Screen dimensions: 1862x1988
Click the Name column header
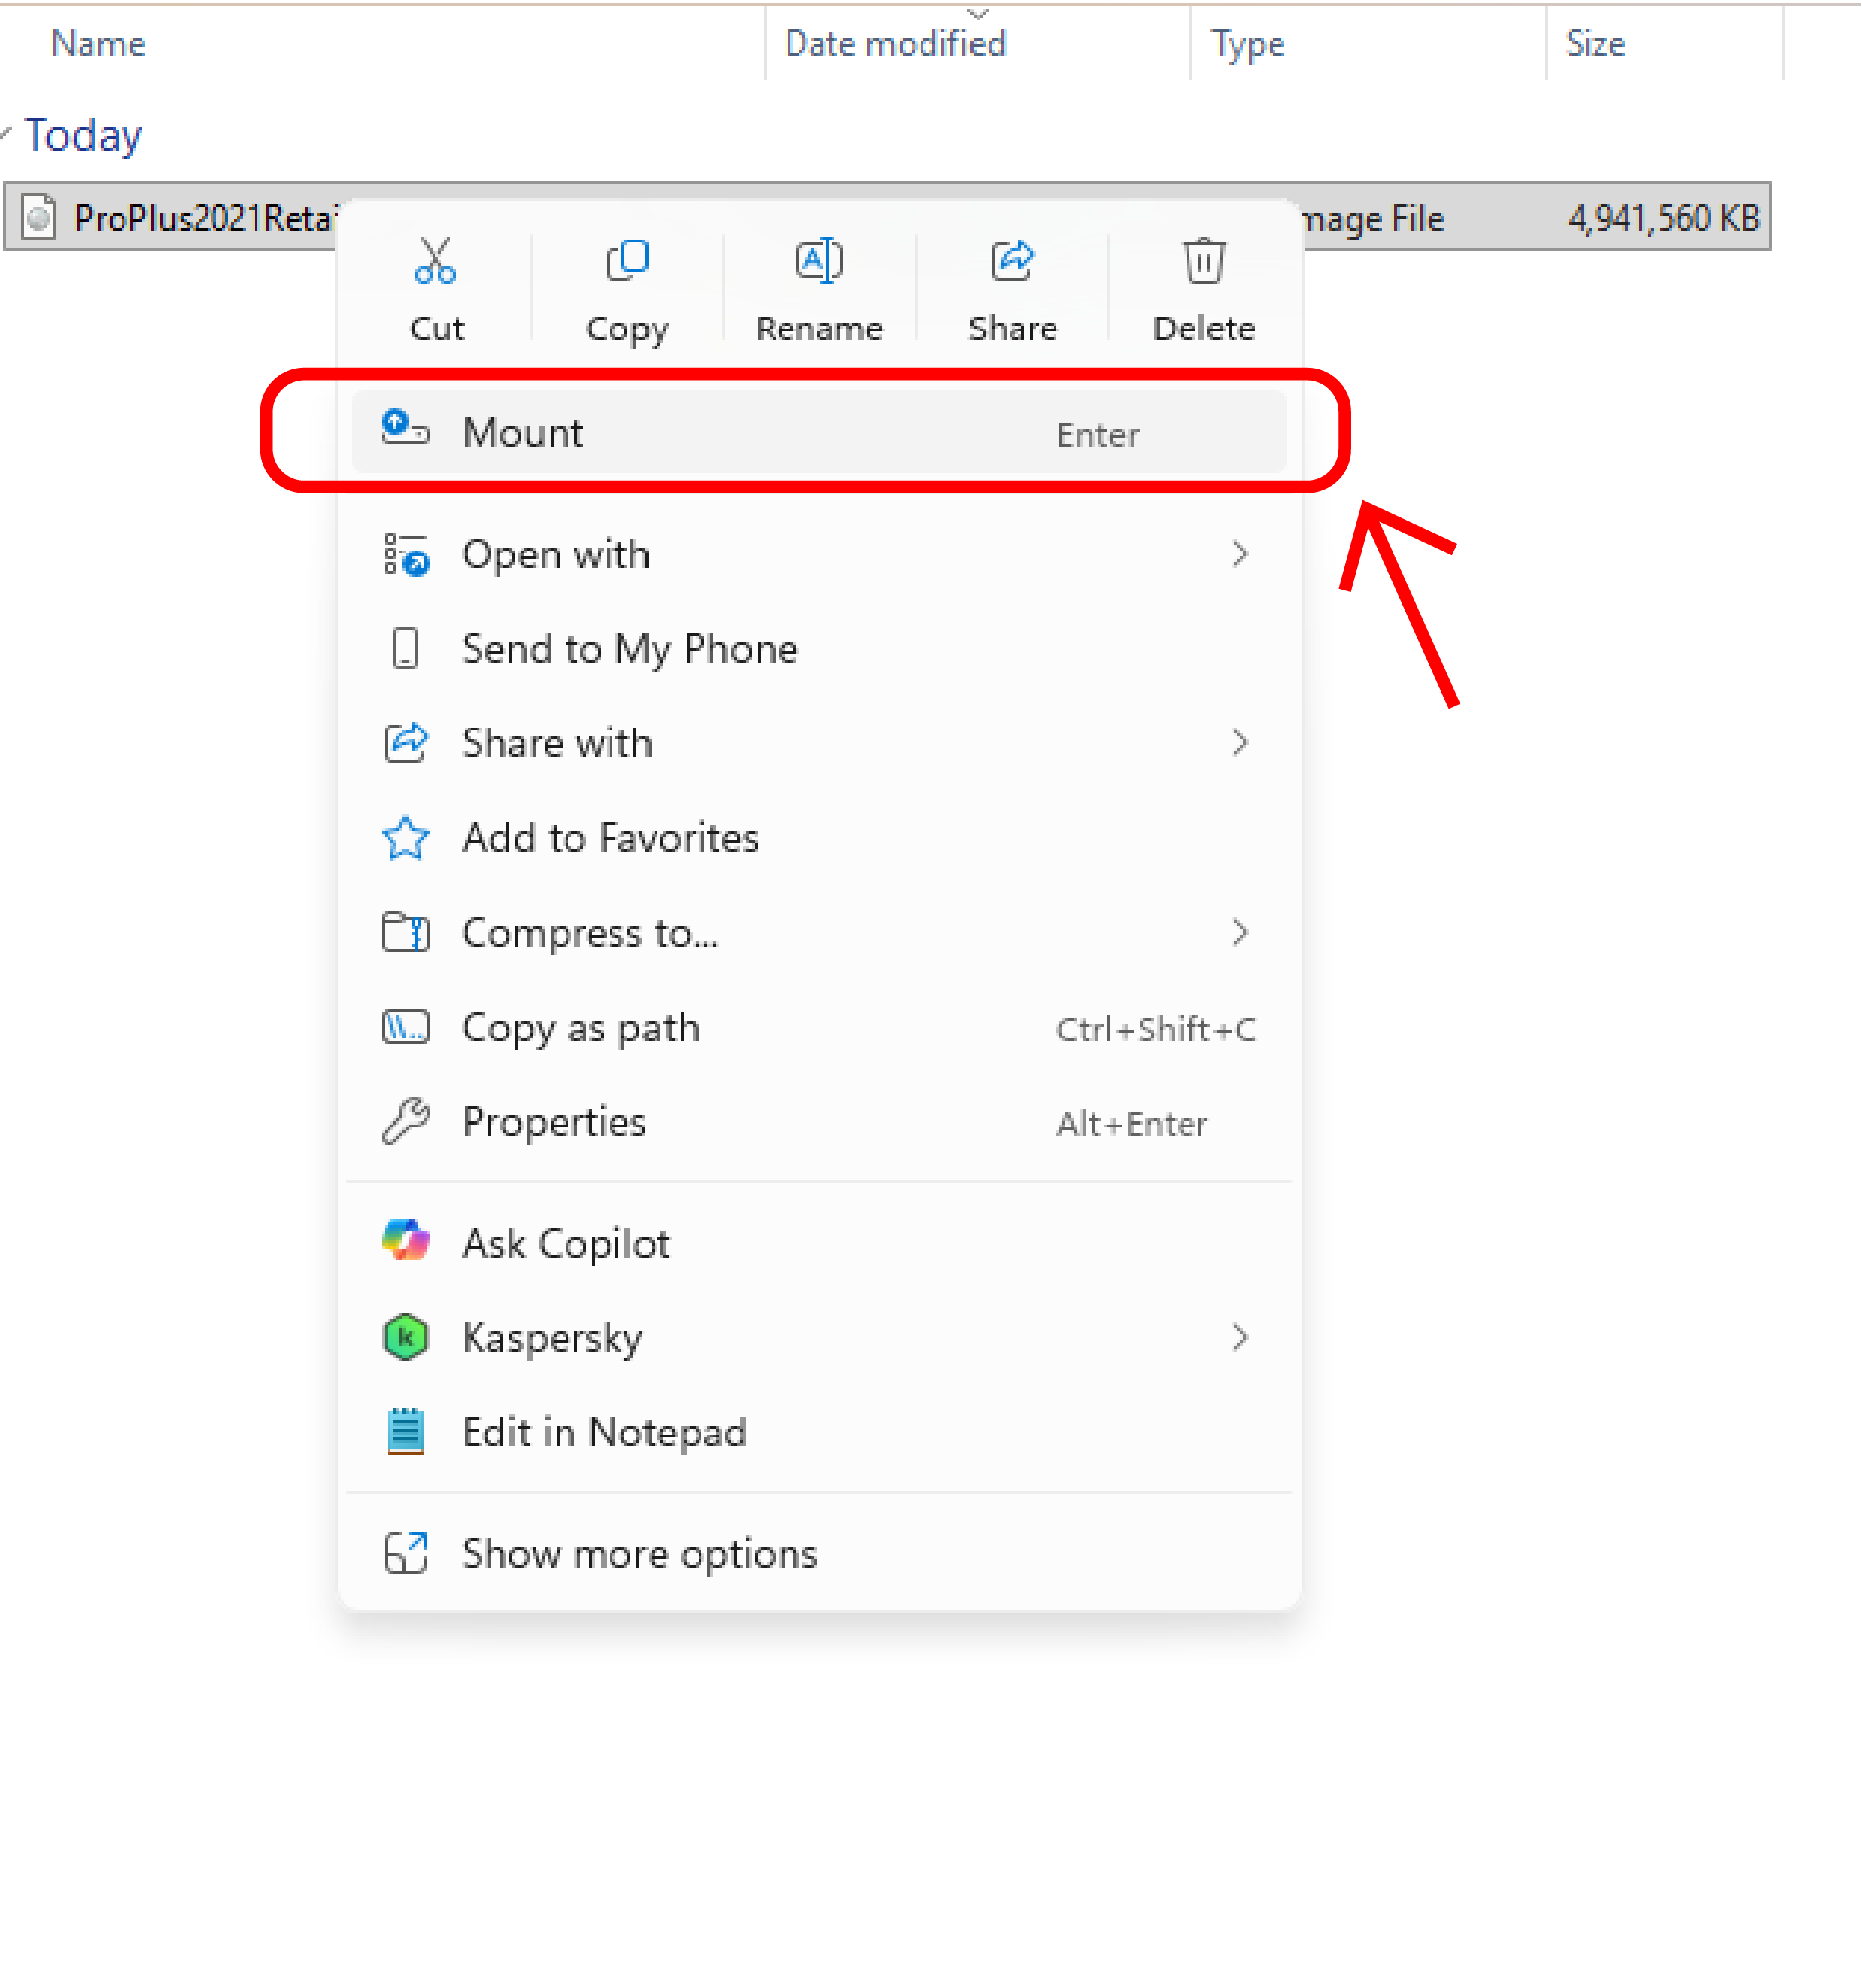coord(98,44)
